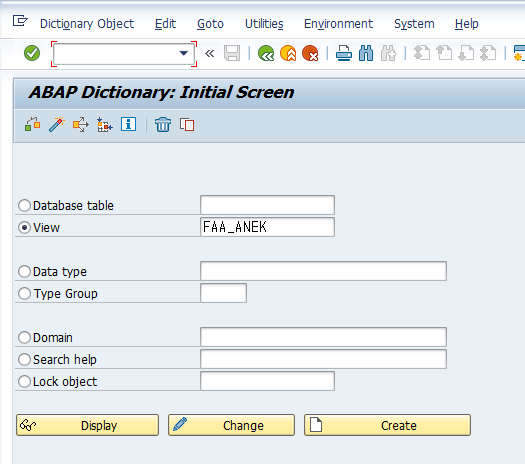
Task: Click the First Page icon
Action: coord(422,53)
